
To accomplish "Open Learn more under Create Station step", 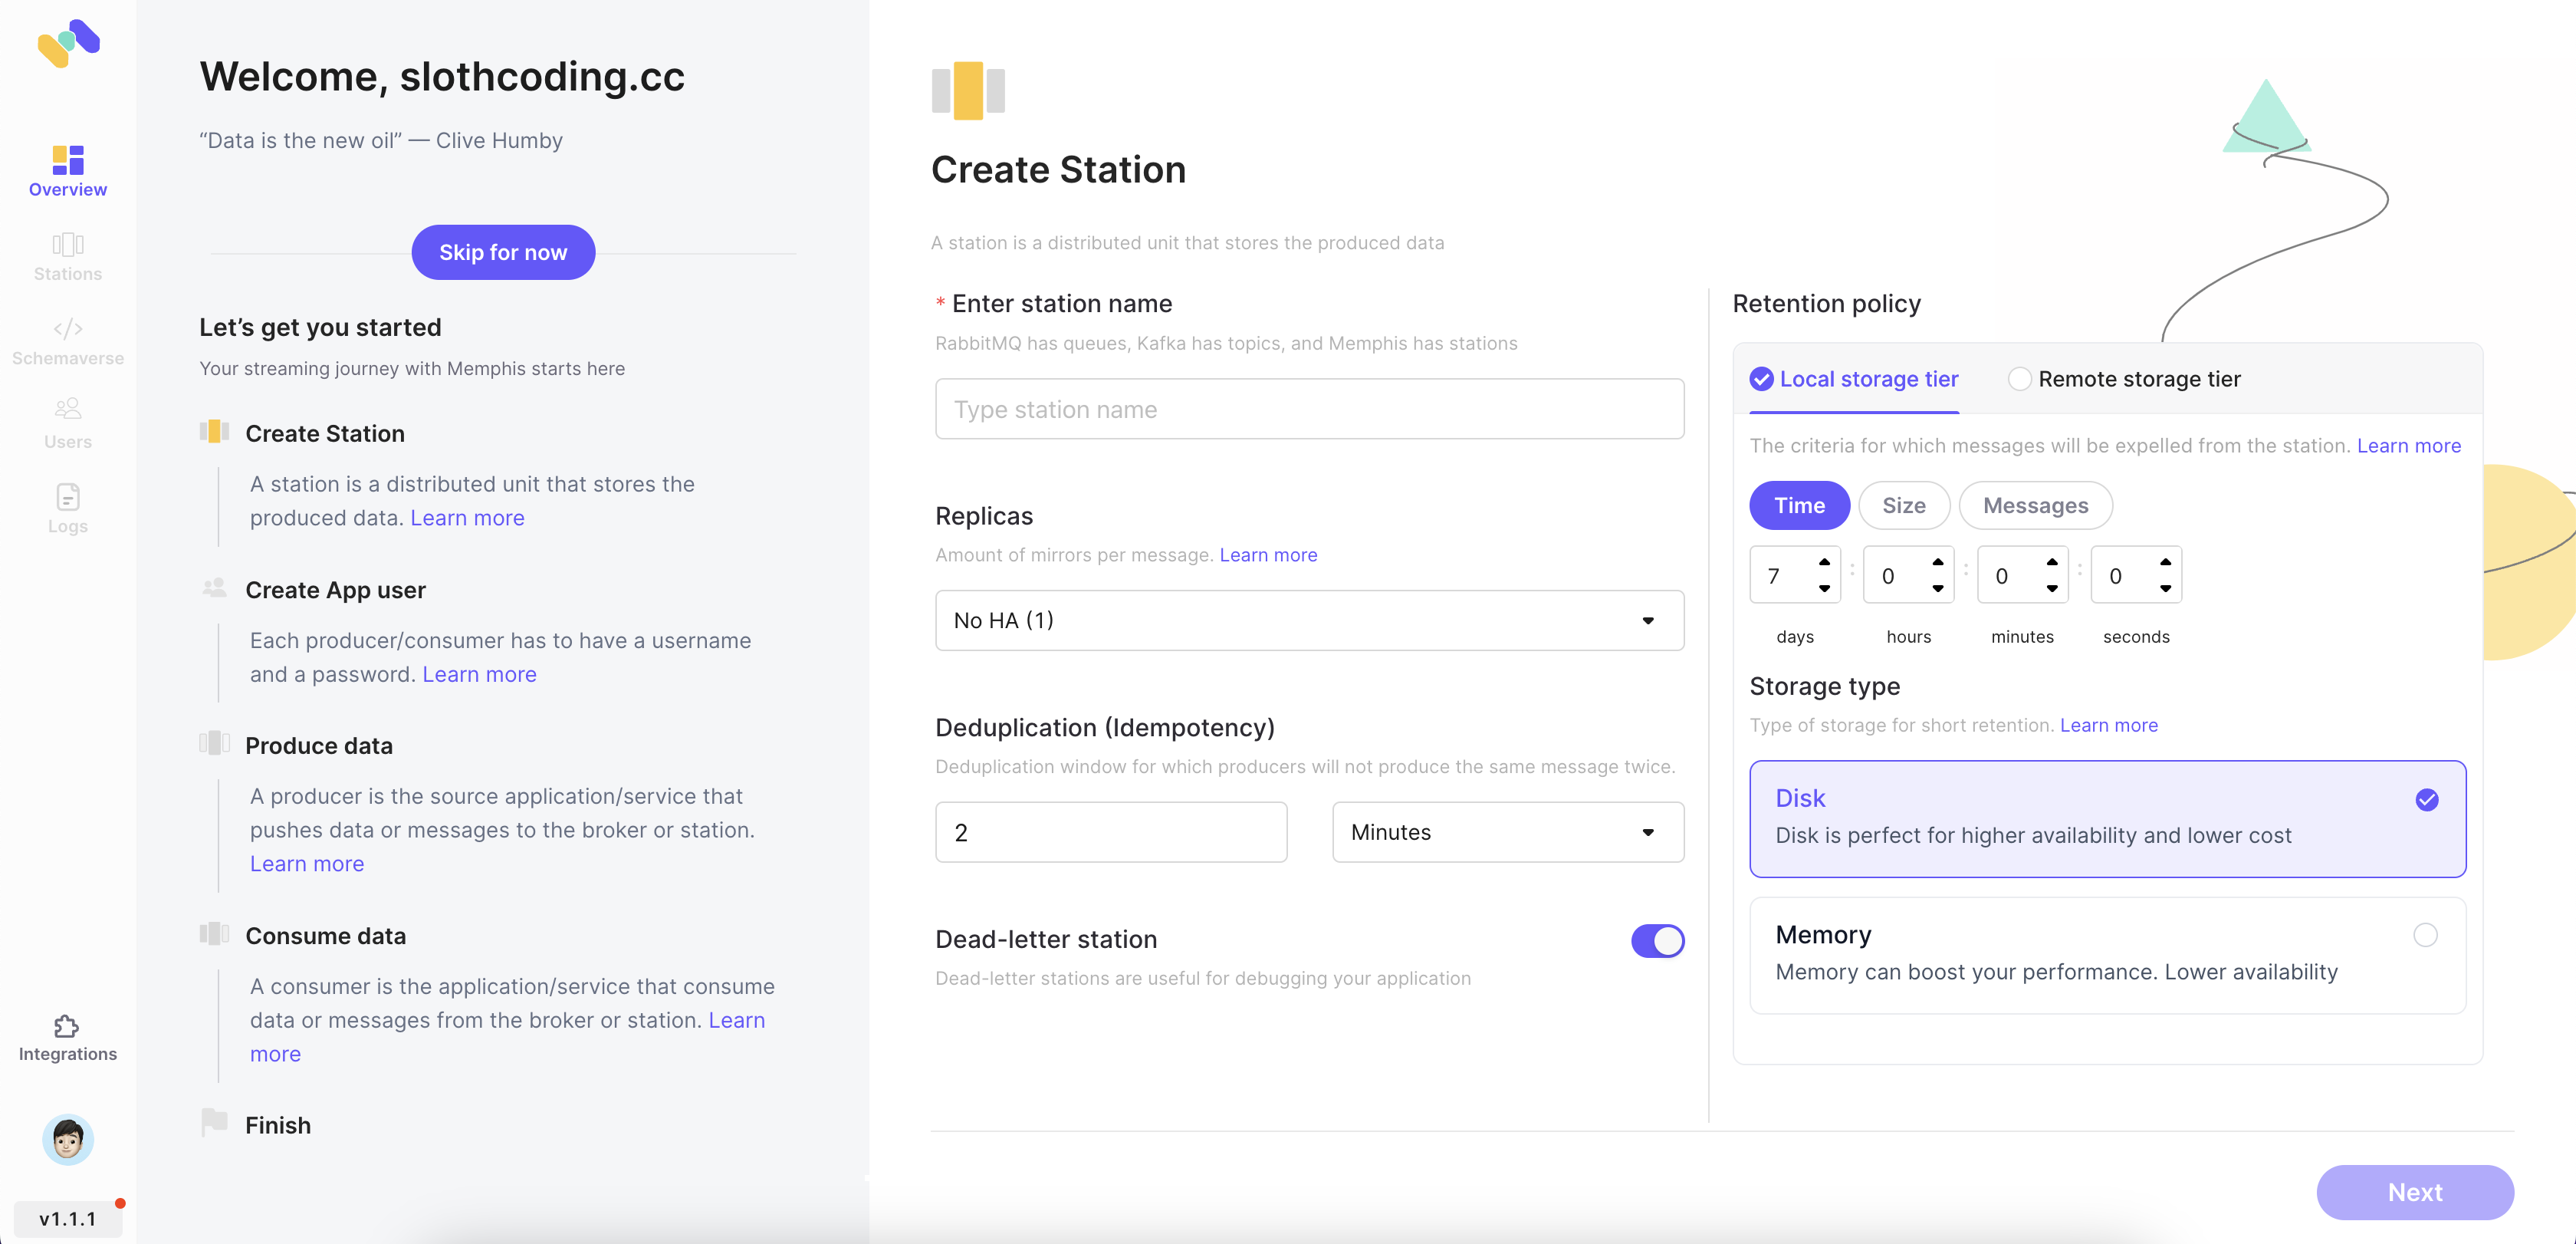I will pos(467,518).
